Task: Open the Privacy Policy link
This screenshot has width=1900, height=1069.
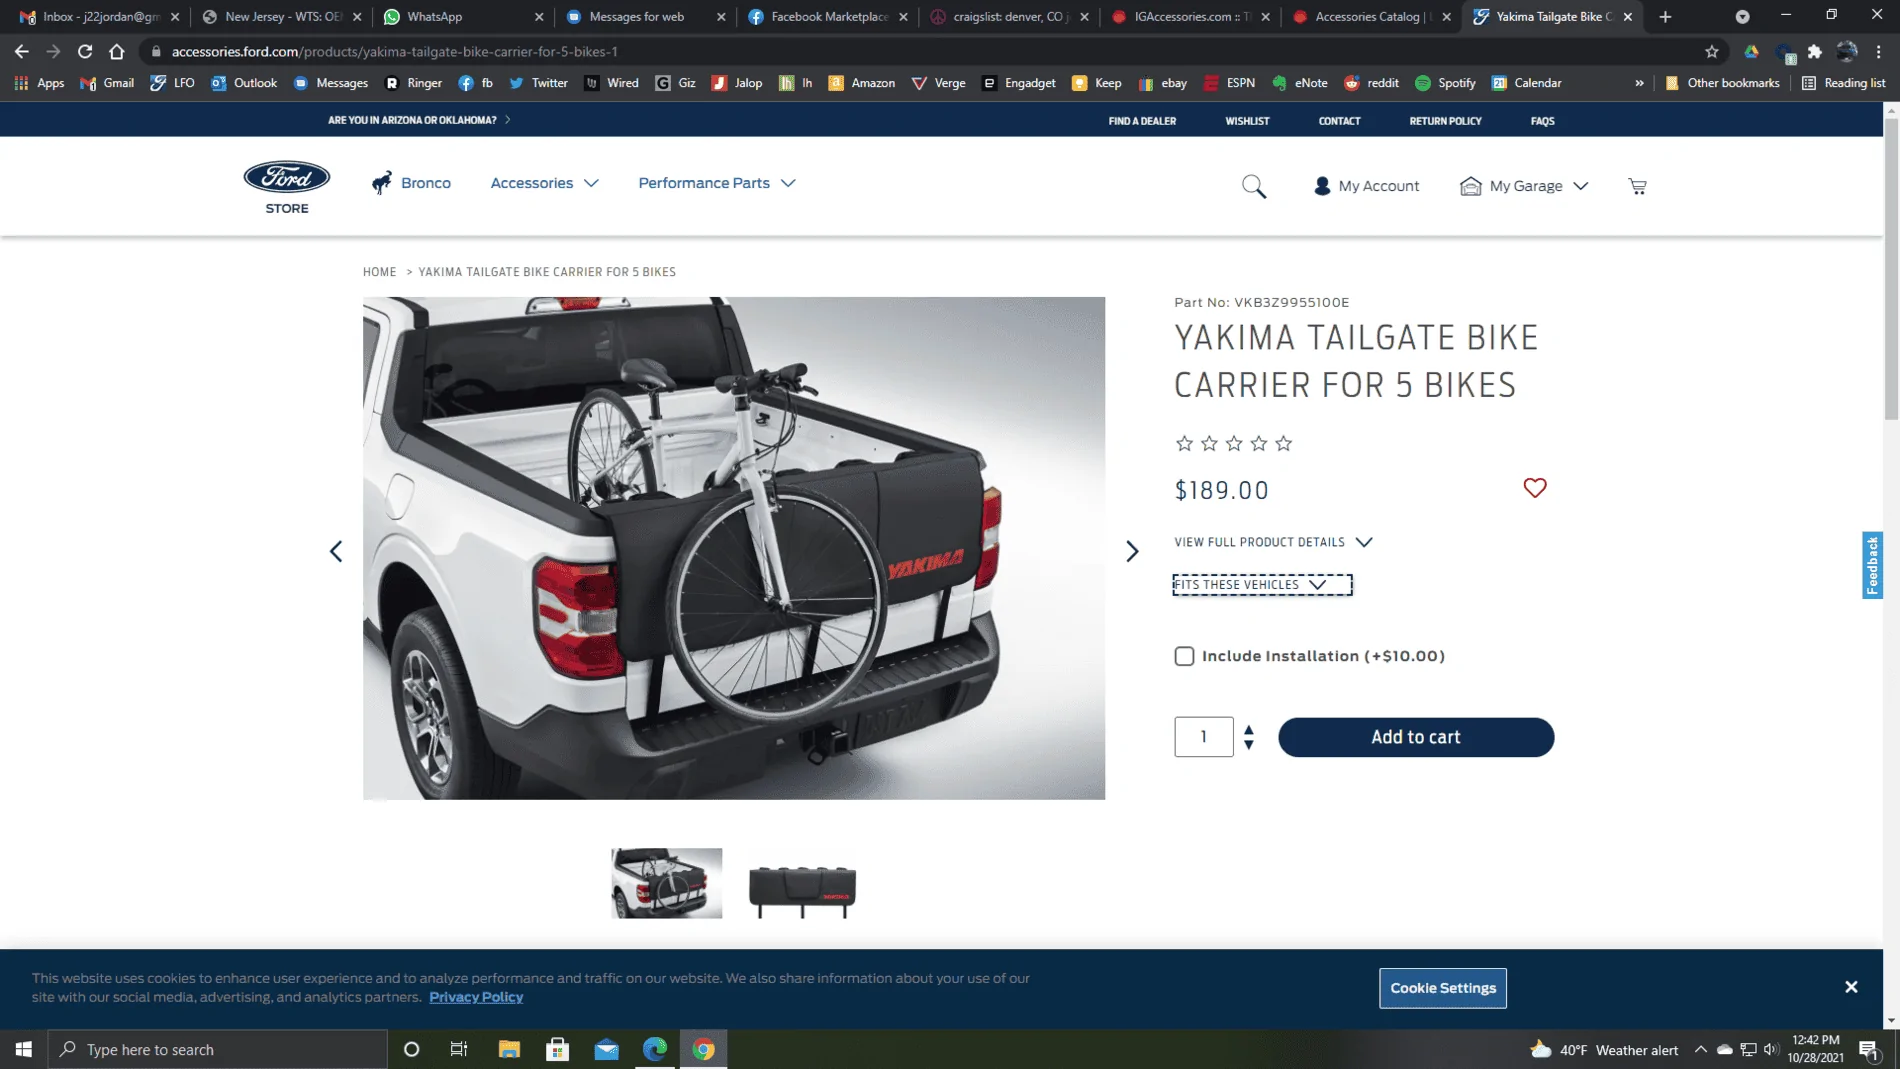Action: pos(476,997)
